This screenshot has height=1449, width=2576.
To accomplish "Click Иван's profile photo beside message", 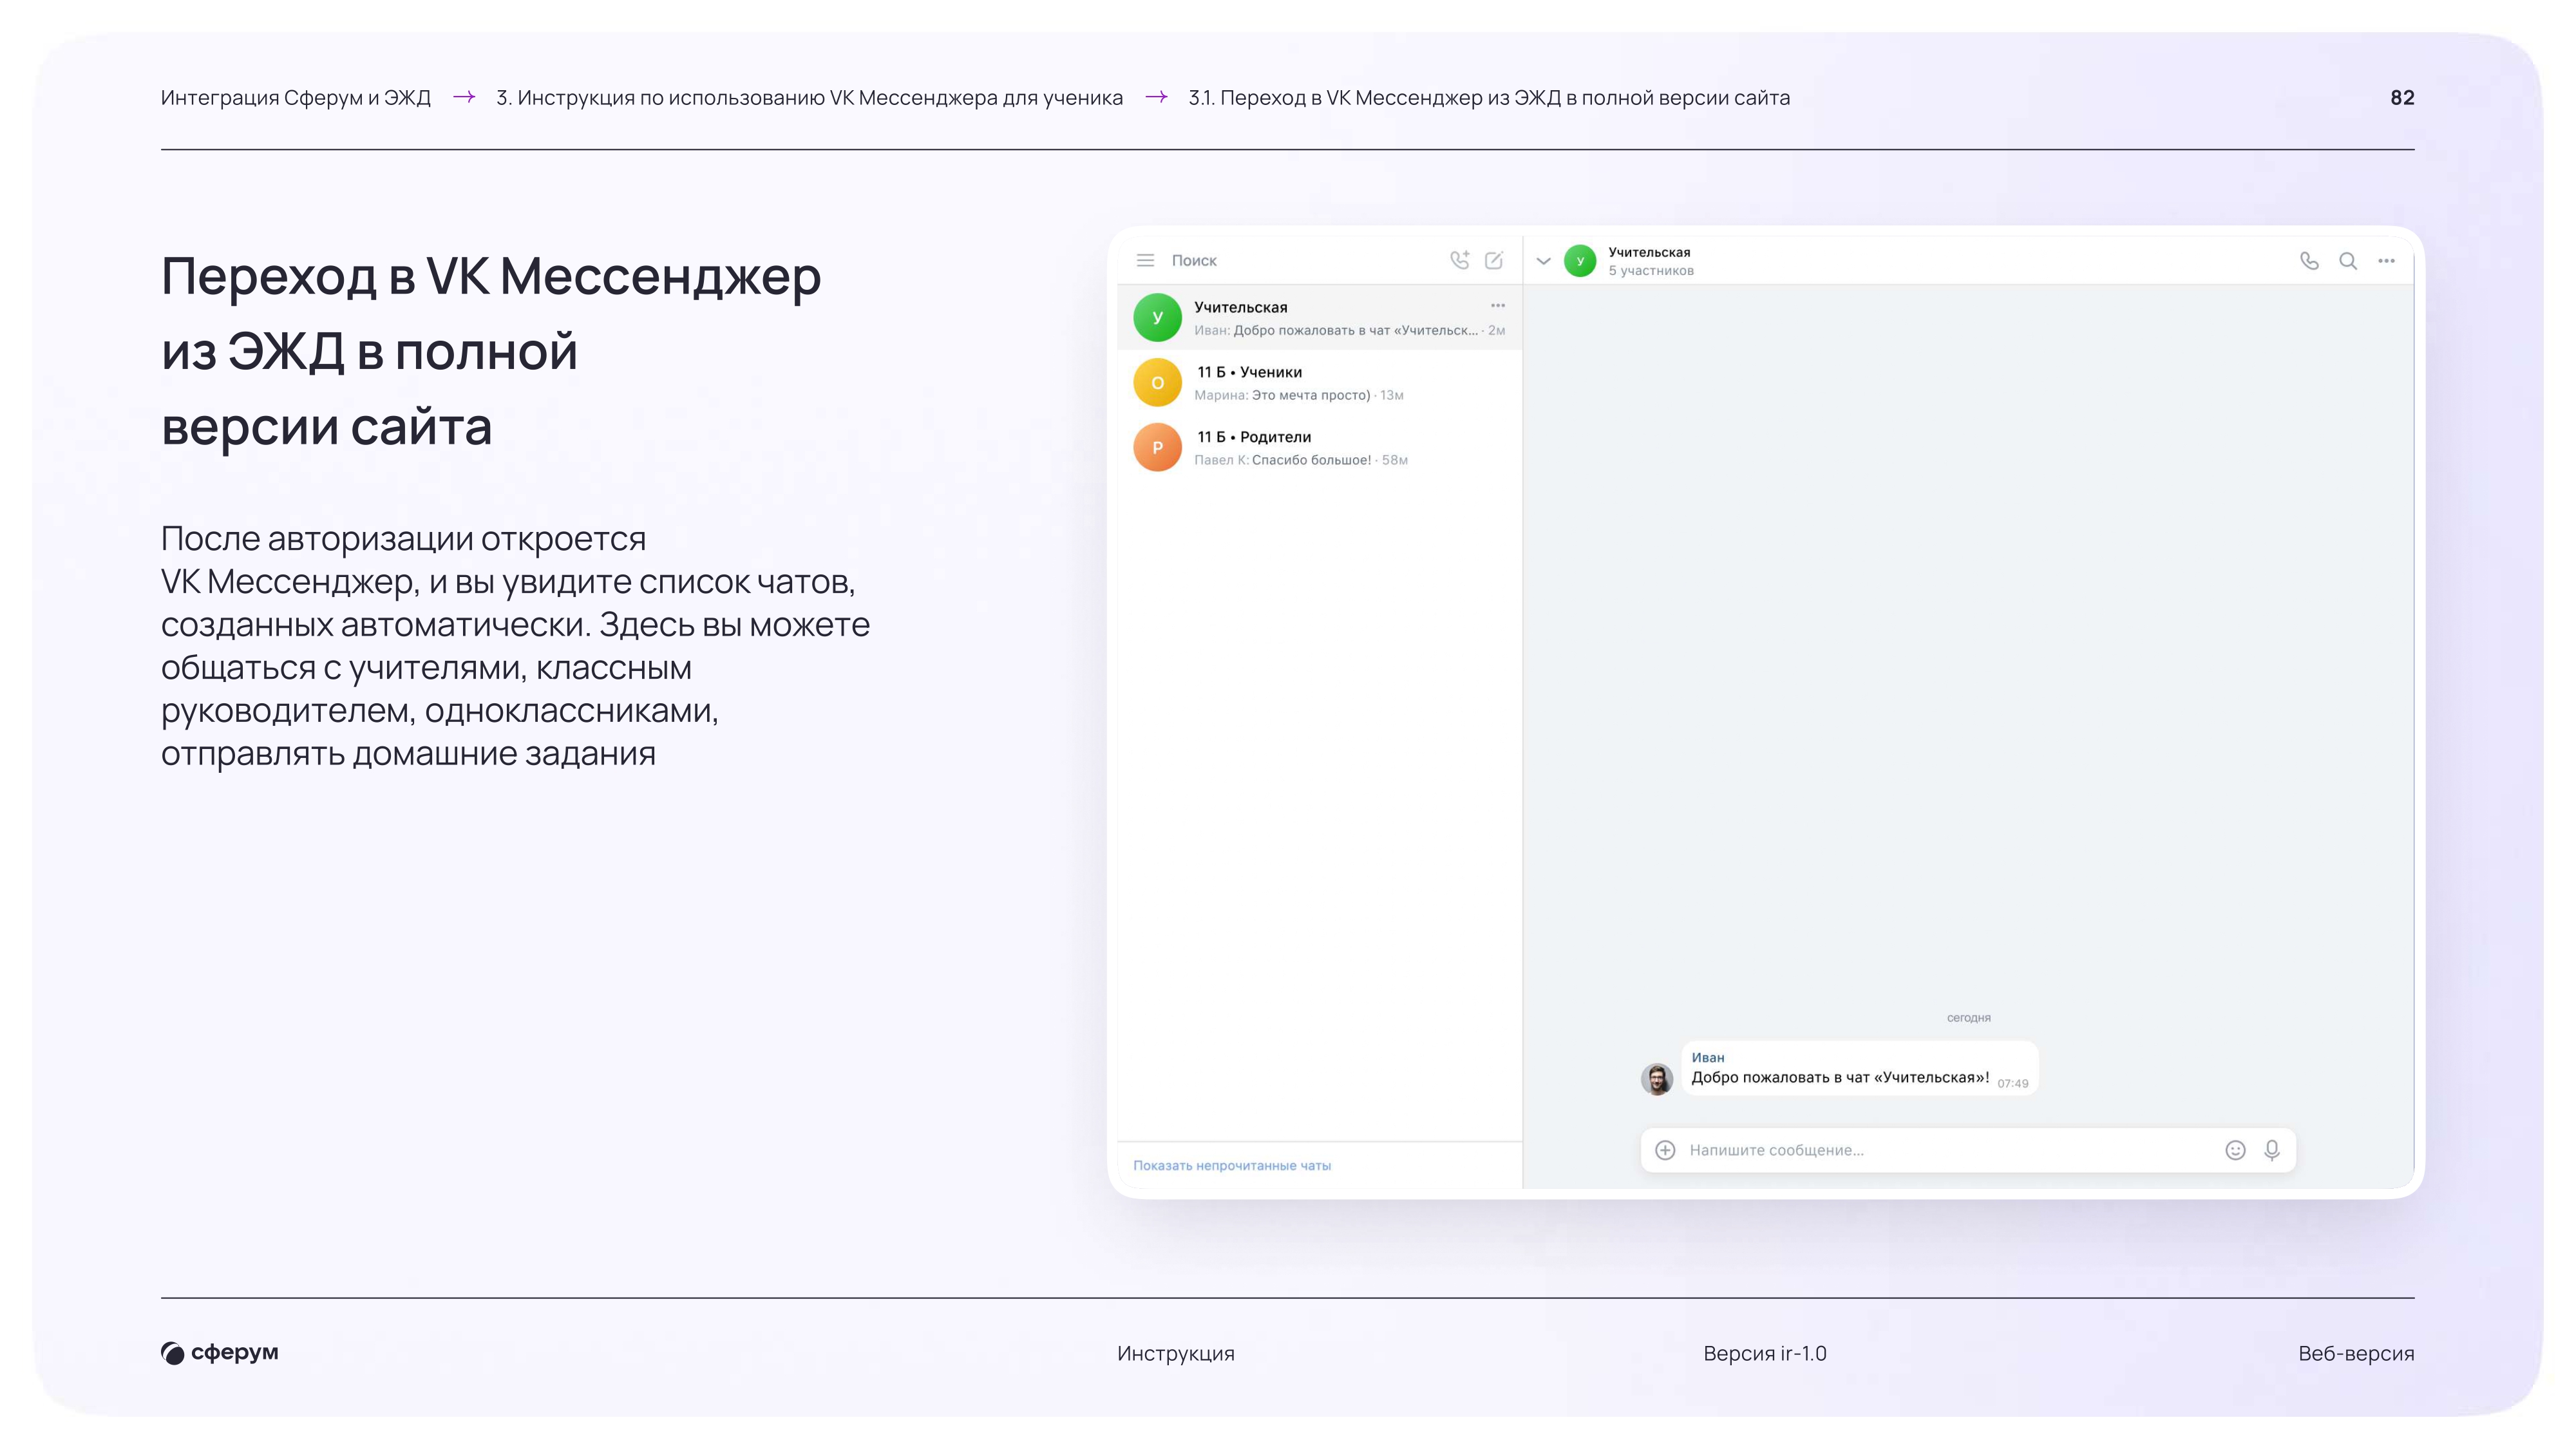I will [1657, 1078].
